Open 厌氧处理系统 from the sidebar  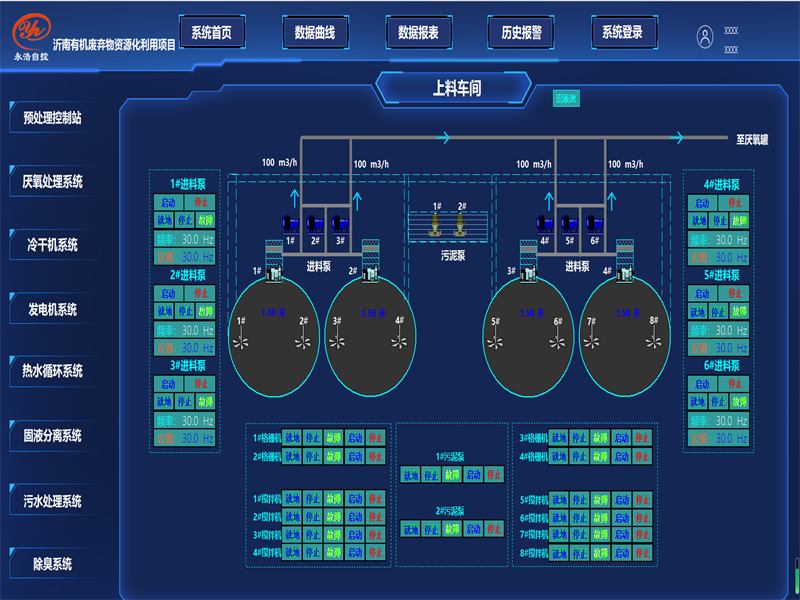point(53,182)
